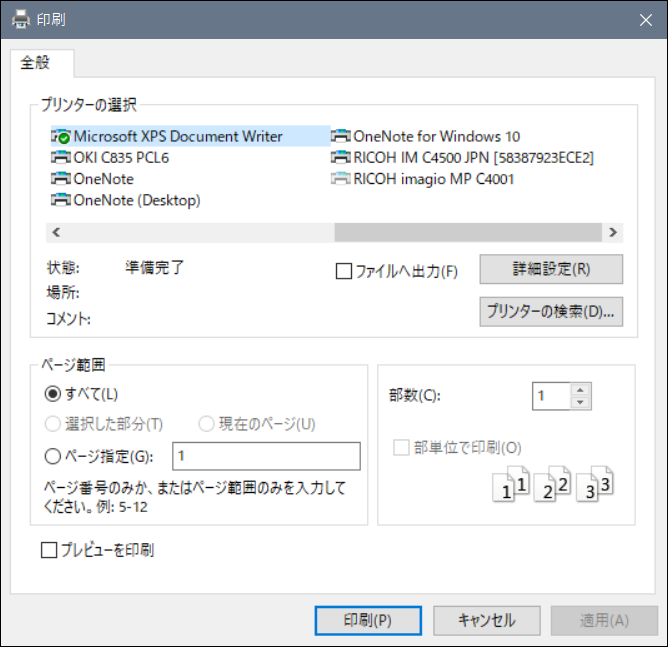The height and width of the screenshot is (647, 668).
Task: Click the Microsoft XPS Document Writer printer icon
Action: point(61,136)
